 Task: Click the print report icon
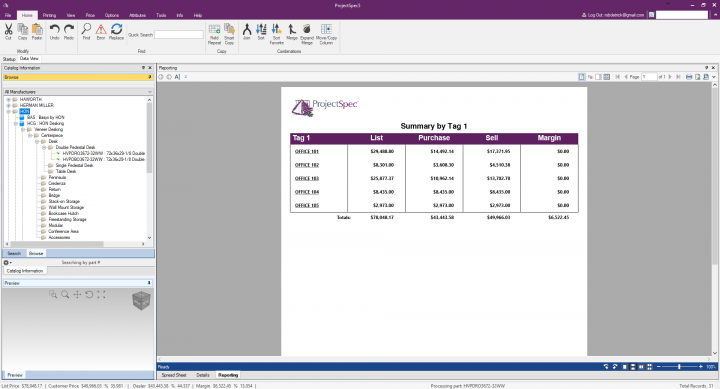(x=689, y=77)
